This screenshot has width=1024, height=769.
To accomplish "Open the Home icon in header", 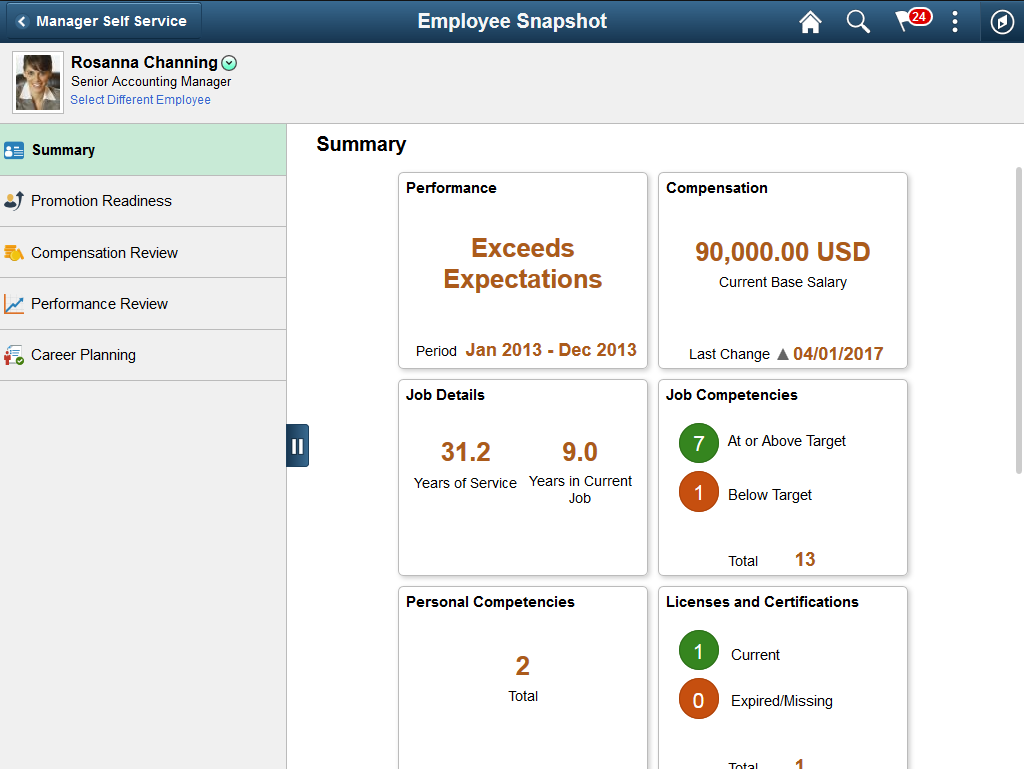I will 810,22.
